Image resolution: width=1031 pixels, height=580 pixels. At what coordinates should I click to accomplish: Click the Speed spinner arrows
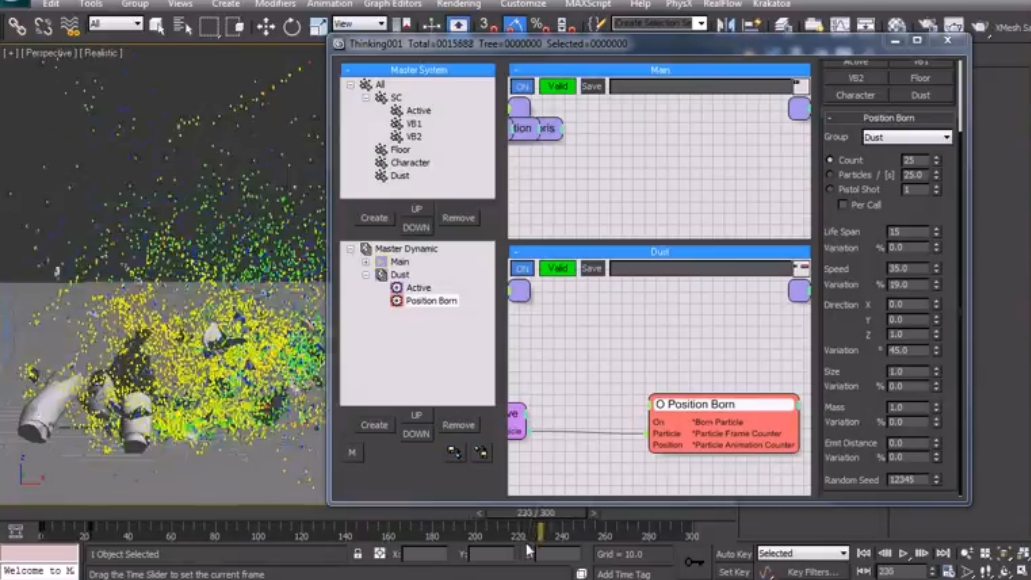pyautogui.click(x=936, y=269)
